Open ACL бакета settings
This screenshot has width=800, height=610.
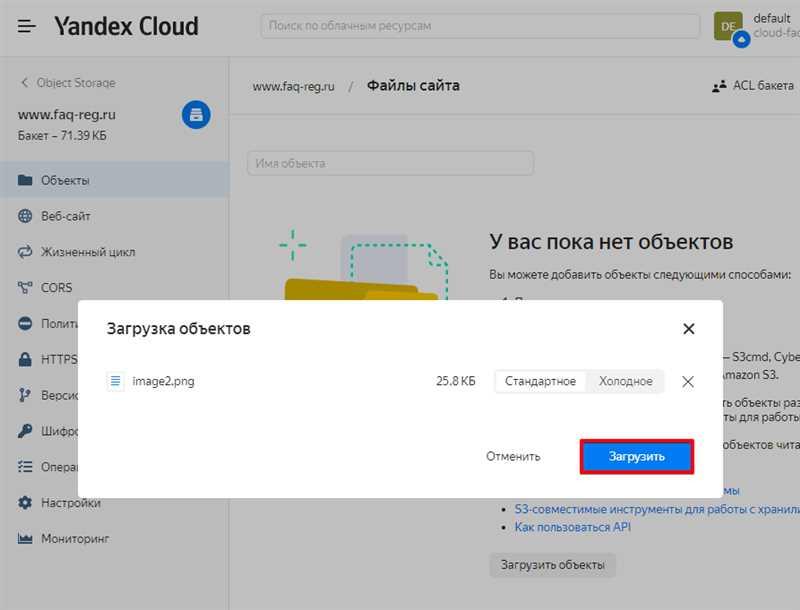click(x=753, y=86)
